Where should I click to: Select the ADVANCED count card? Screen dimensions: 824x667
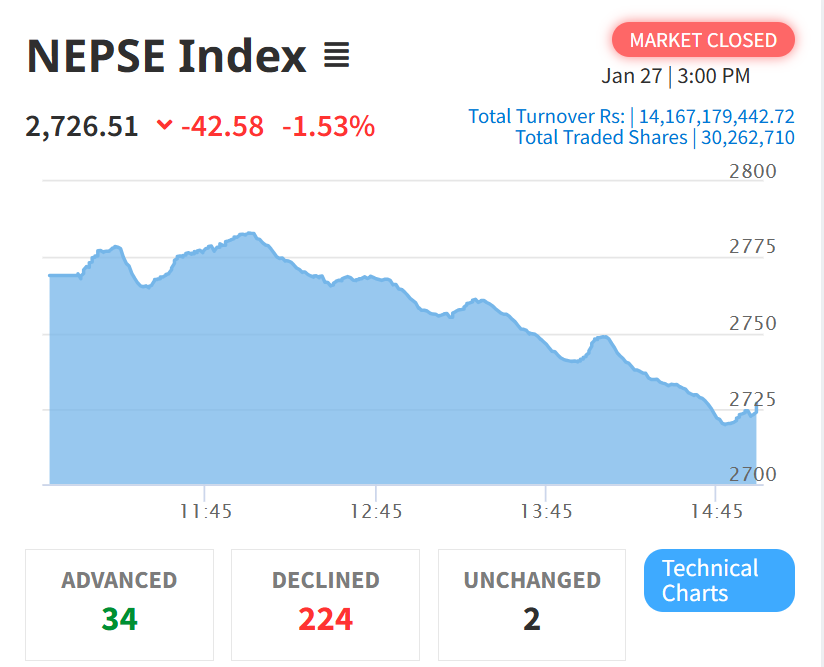[x=119, y=604]
